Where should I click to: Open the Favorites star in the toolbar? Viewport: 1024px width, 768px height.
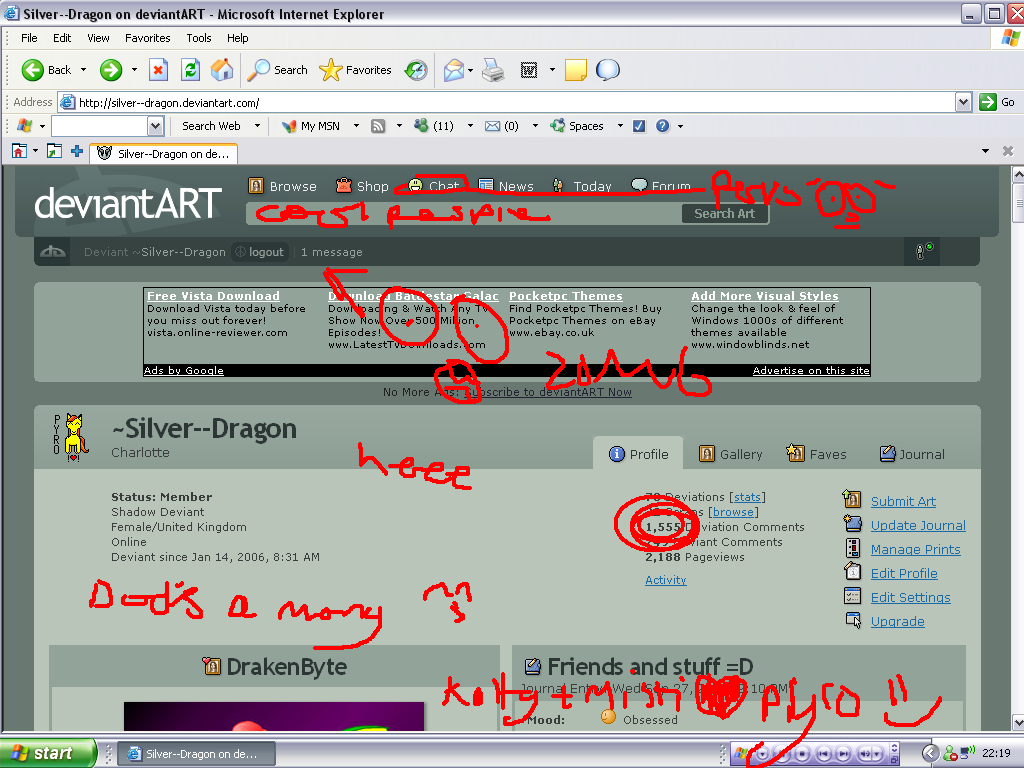point(355,70)
